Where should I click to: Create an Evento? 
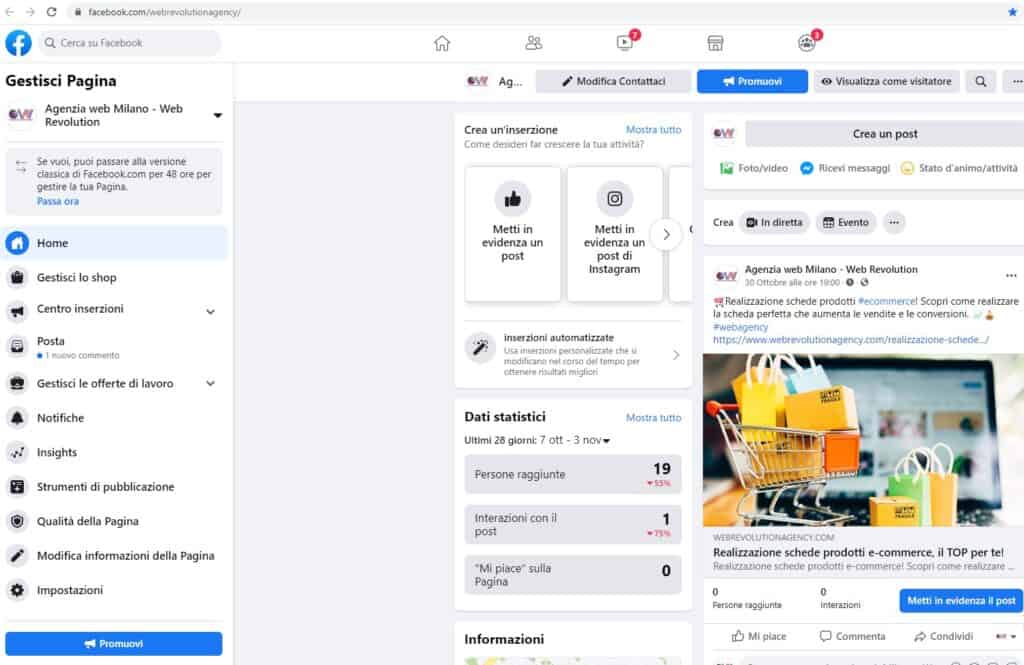click(846, 223)
